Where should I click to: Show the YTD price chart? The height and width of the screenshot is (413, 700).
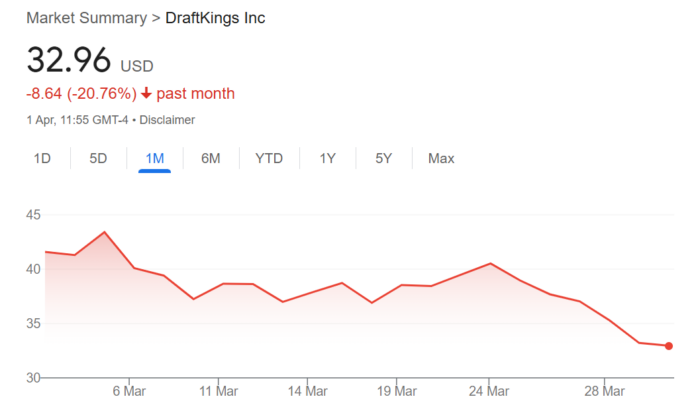[x=269, y=158]
